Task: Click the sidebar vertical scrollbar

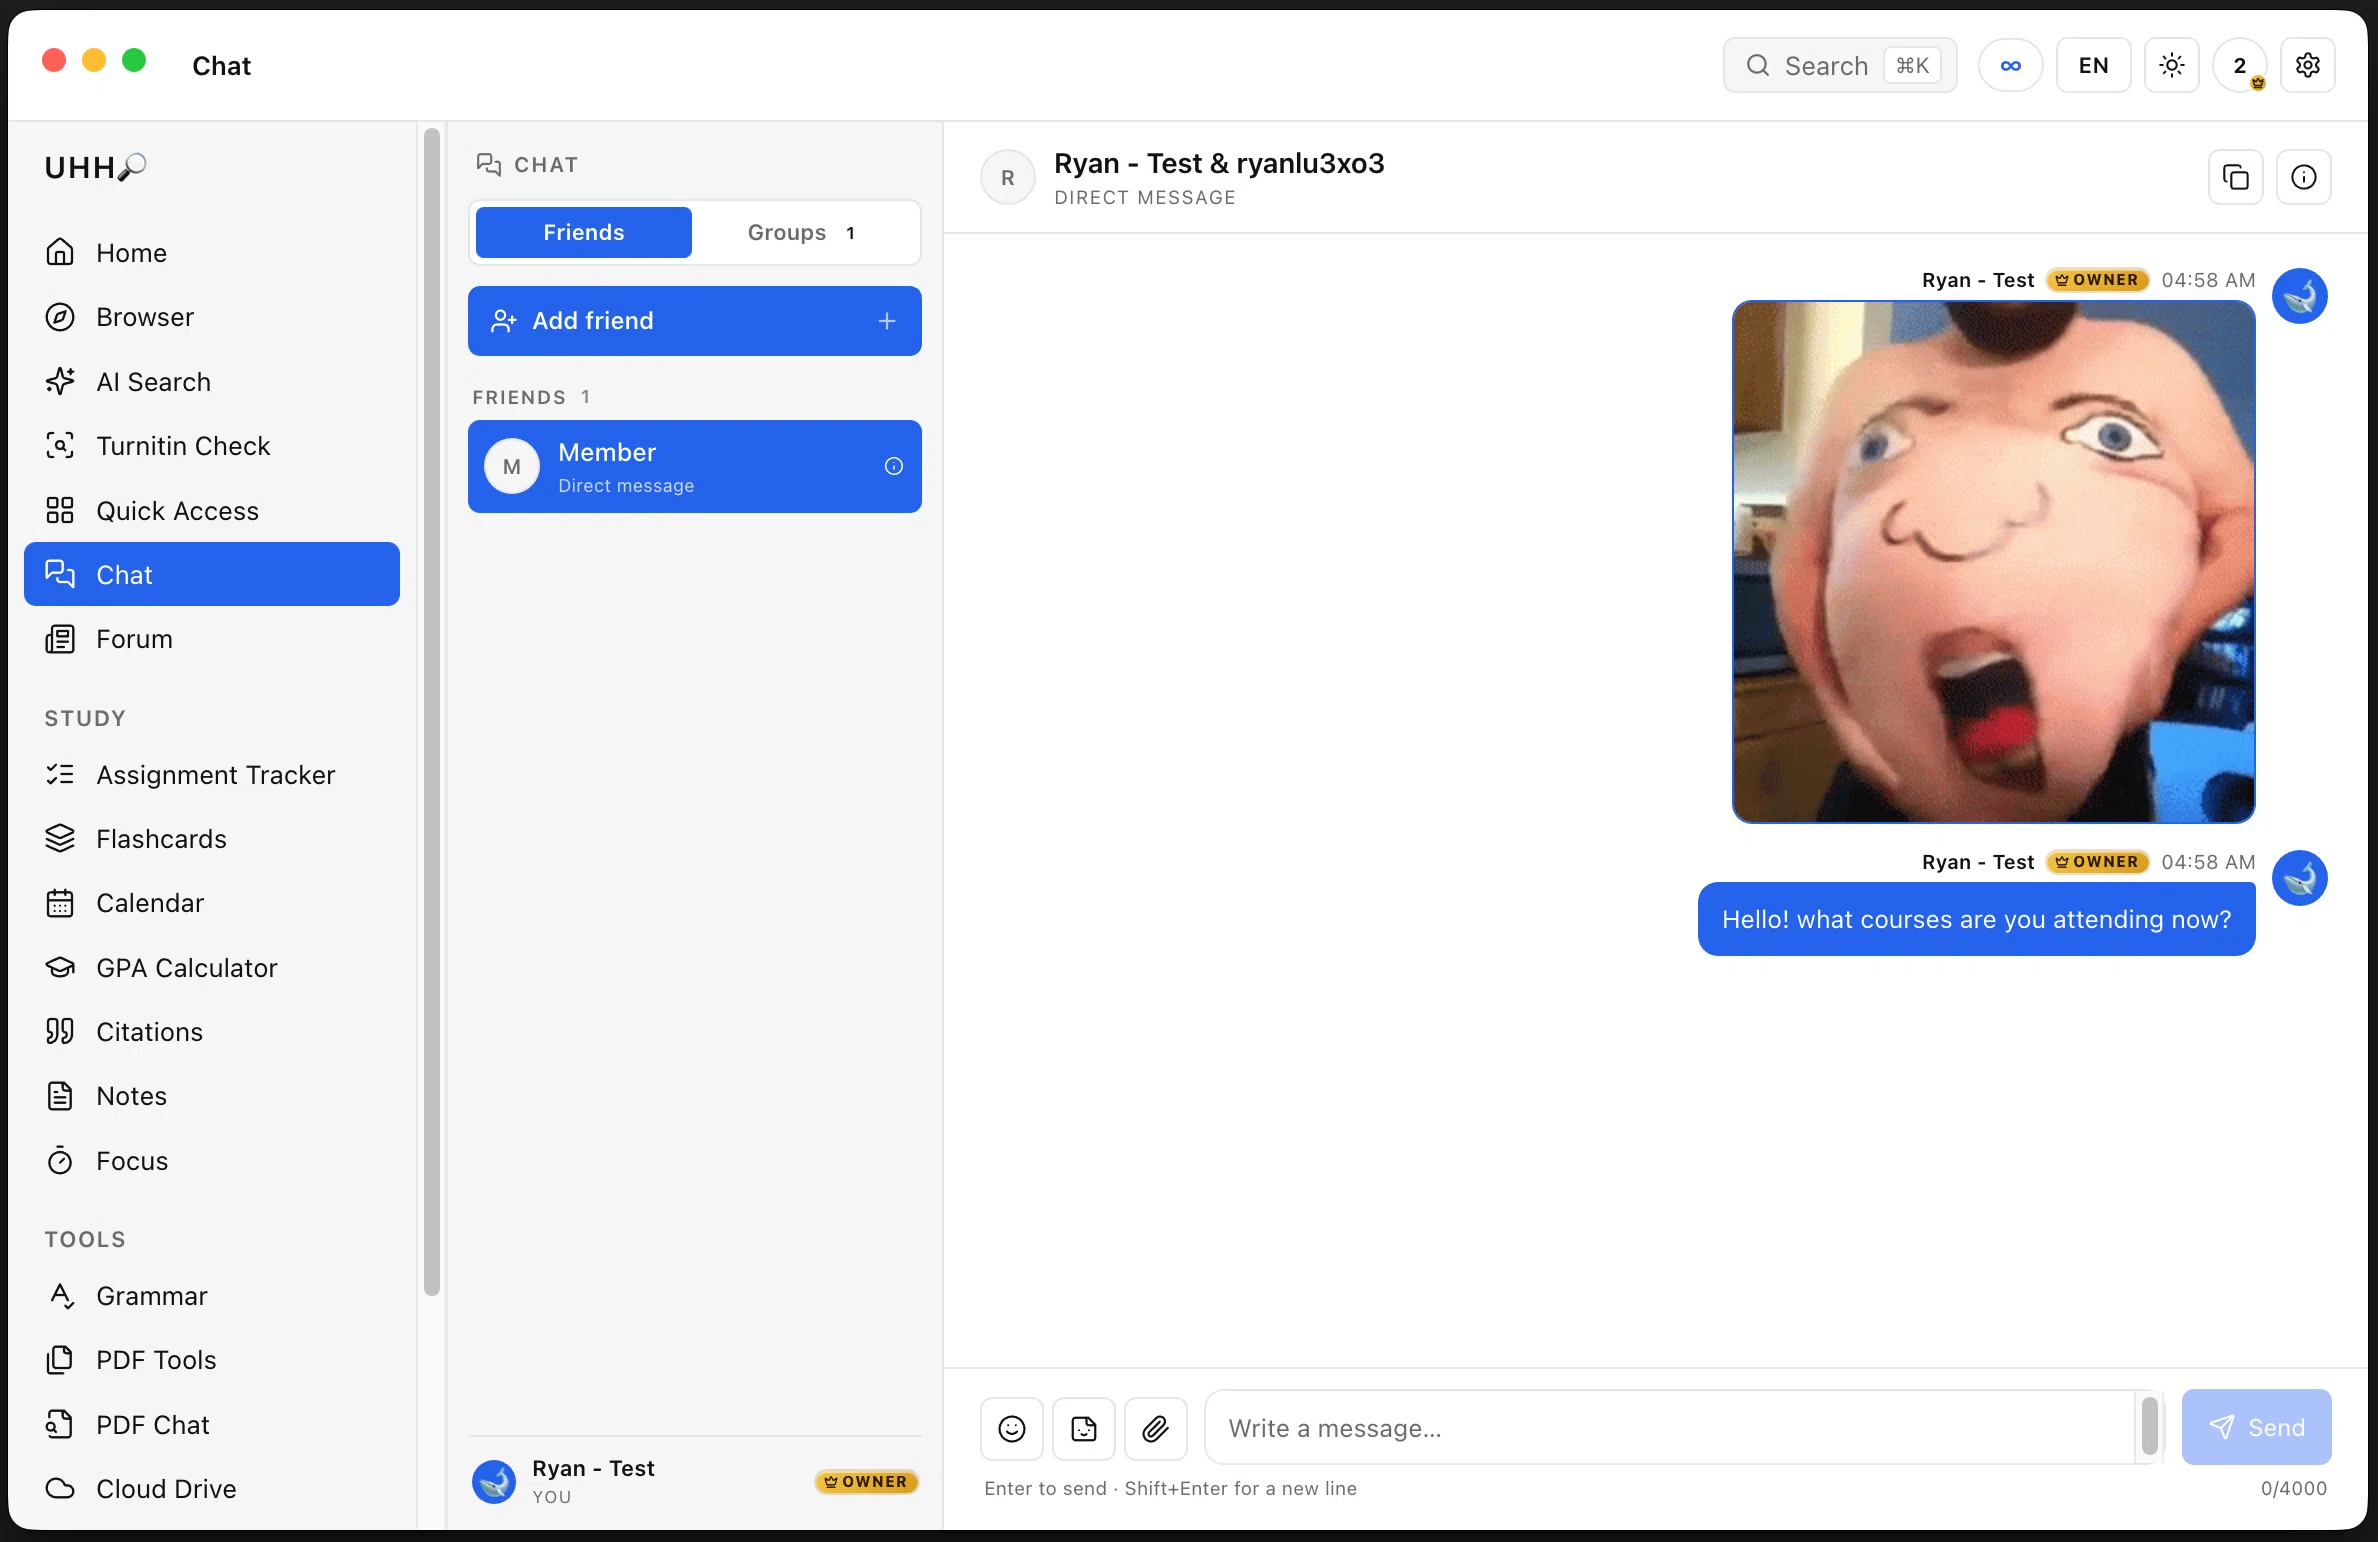Action: 432,712
